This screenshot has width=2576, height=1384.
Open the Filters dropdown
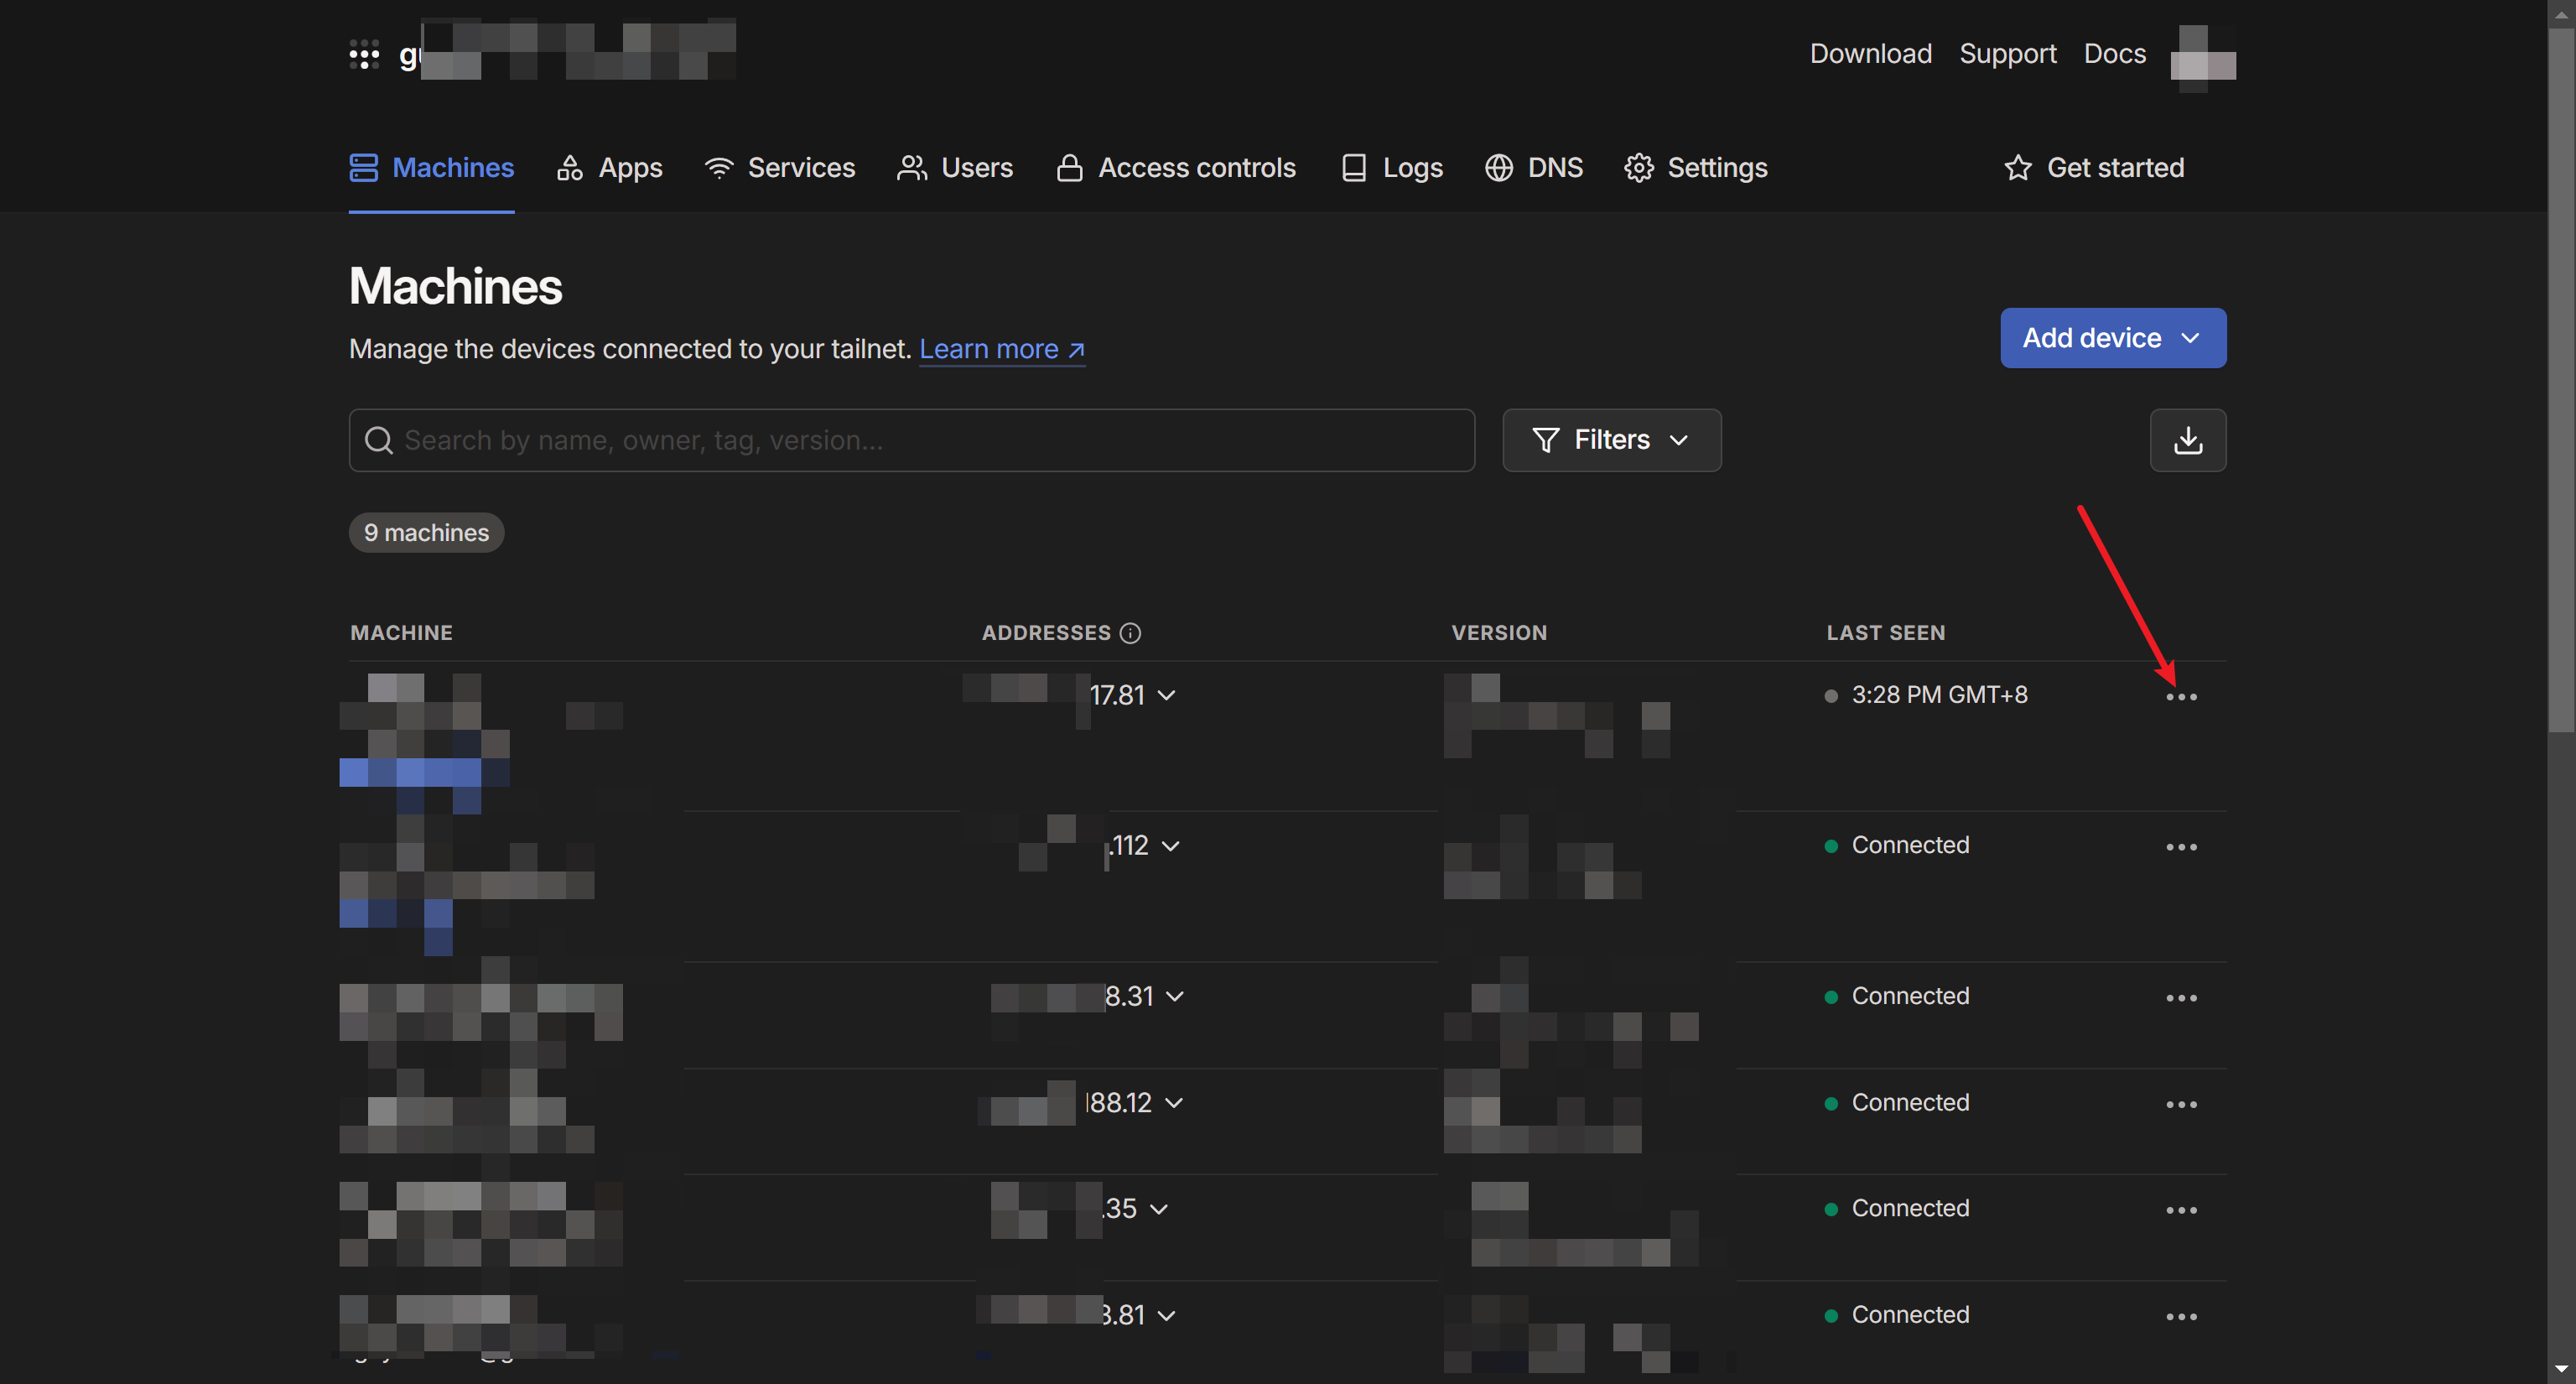1610,440
